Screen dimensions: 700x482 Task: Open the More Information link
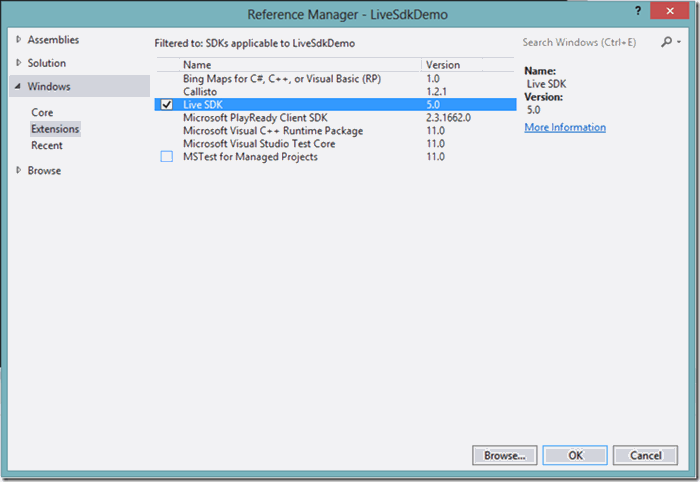pos(565,127)
